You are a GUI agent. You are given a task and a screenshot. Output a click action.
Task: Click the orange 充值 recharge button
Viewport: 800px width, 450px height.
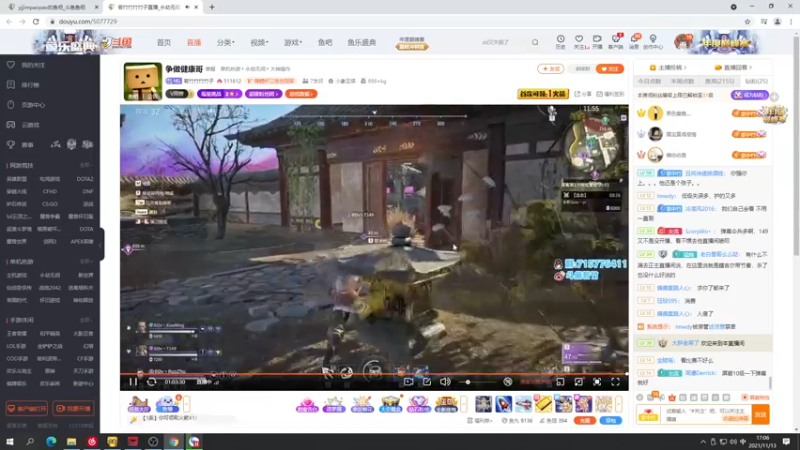585,420
